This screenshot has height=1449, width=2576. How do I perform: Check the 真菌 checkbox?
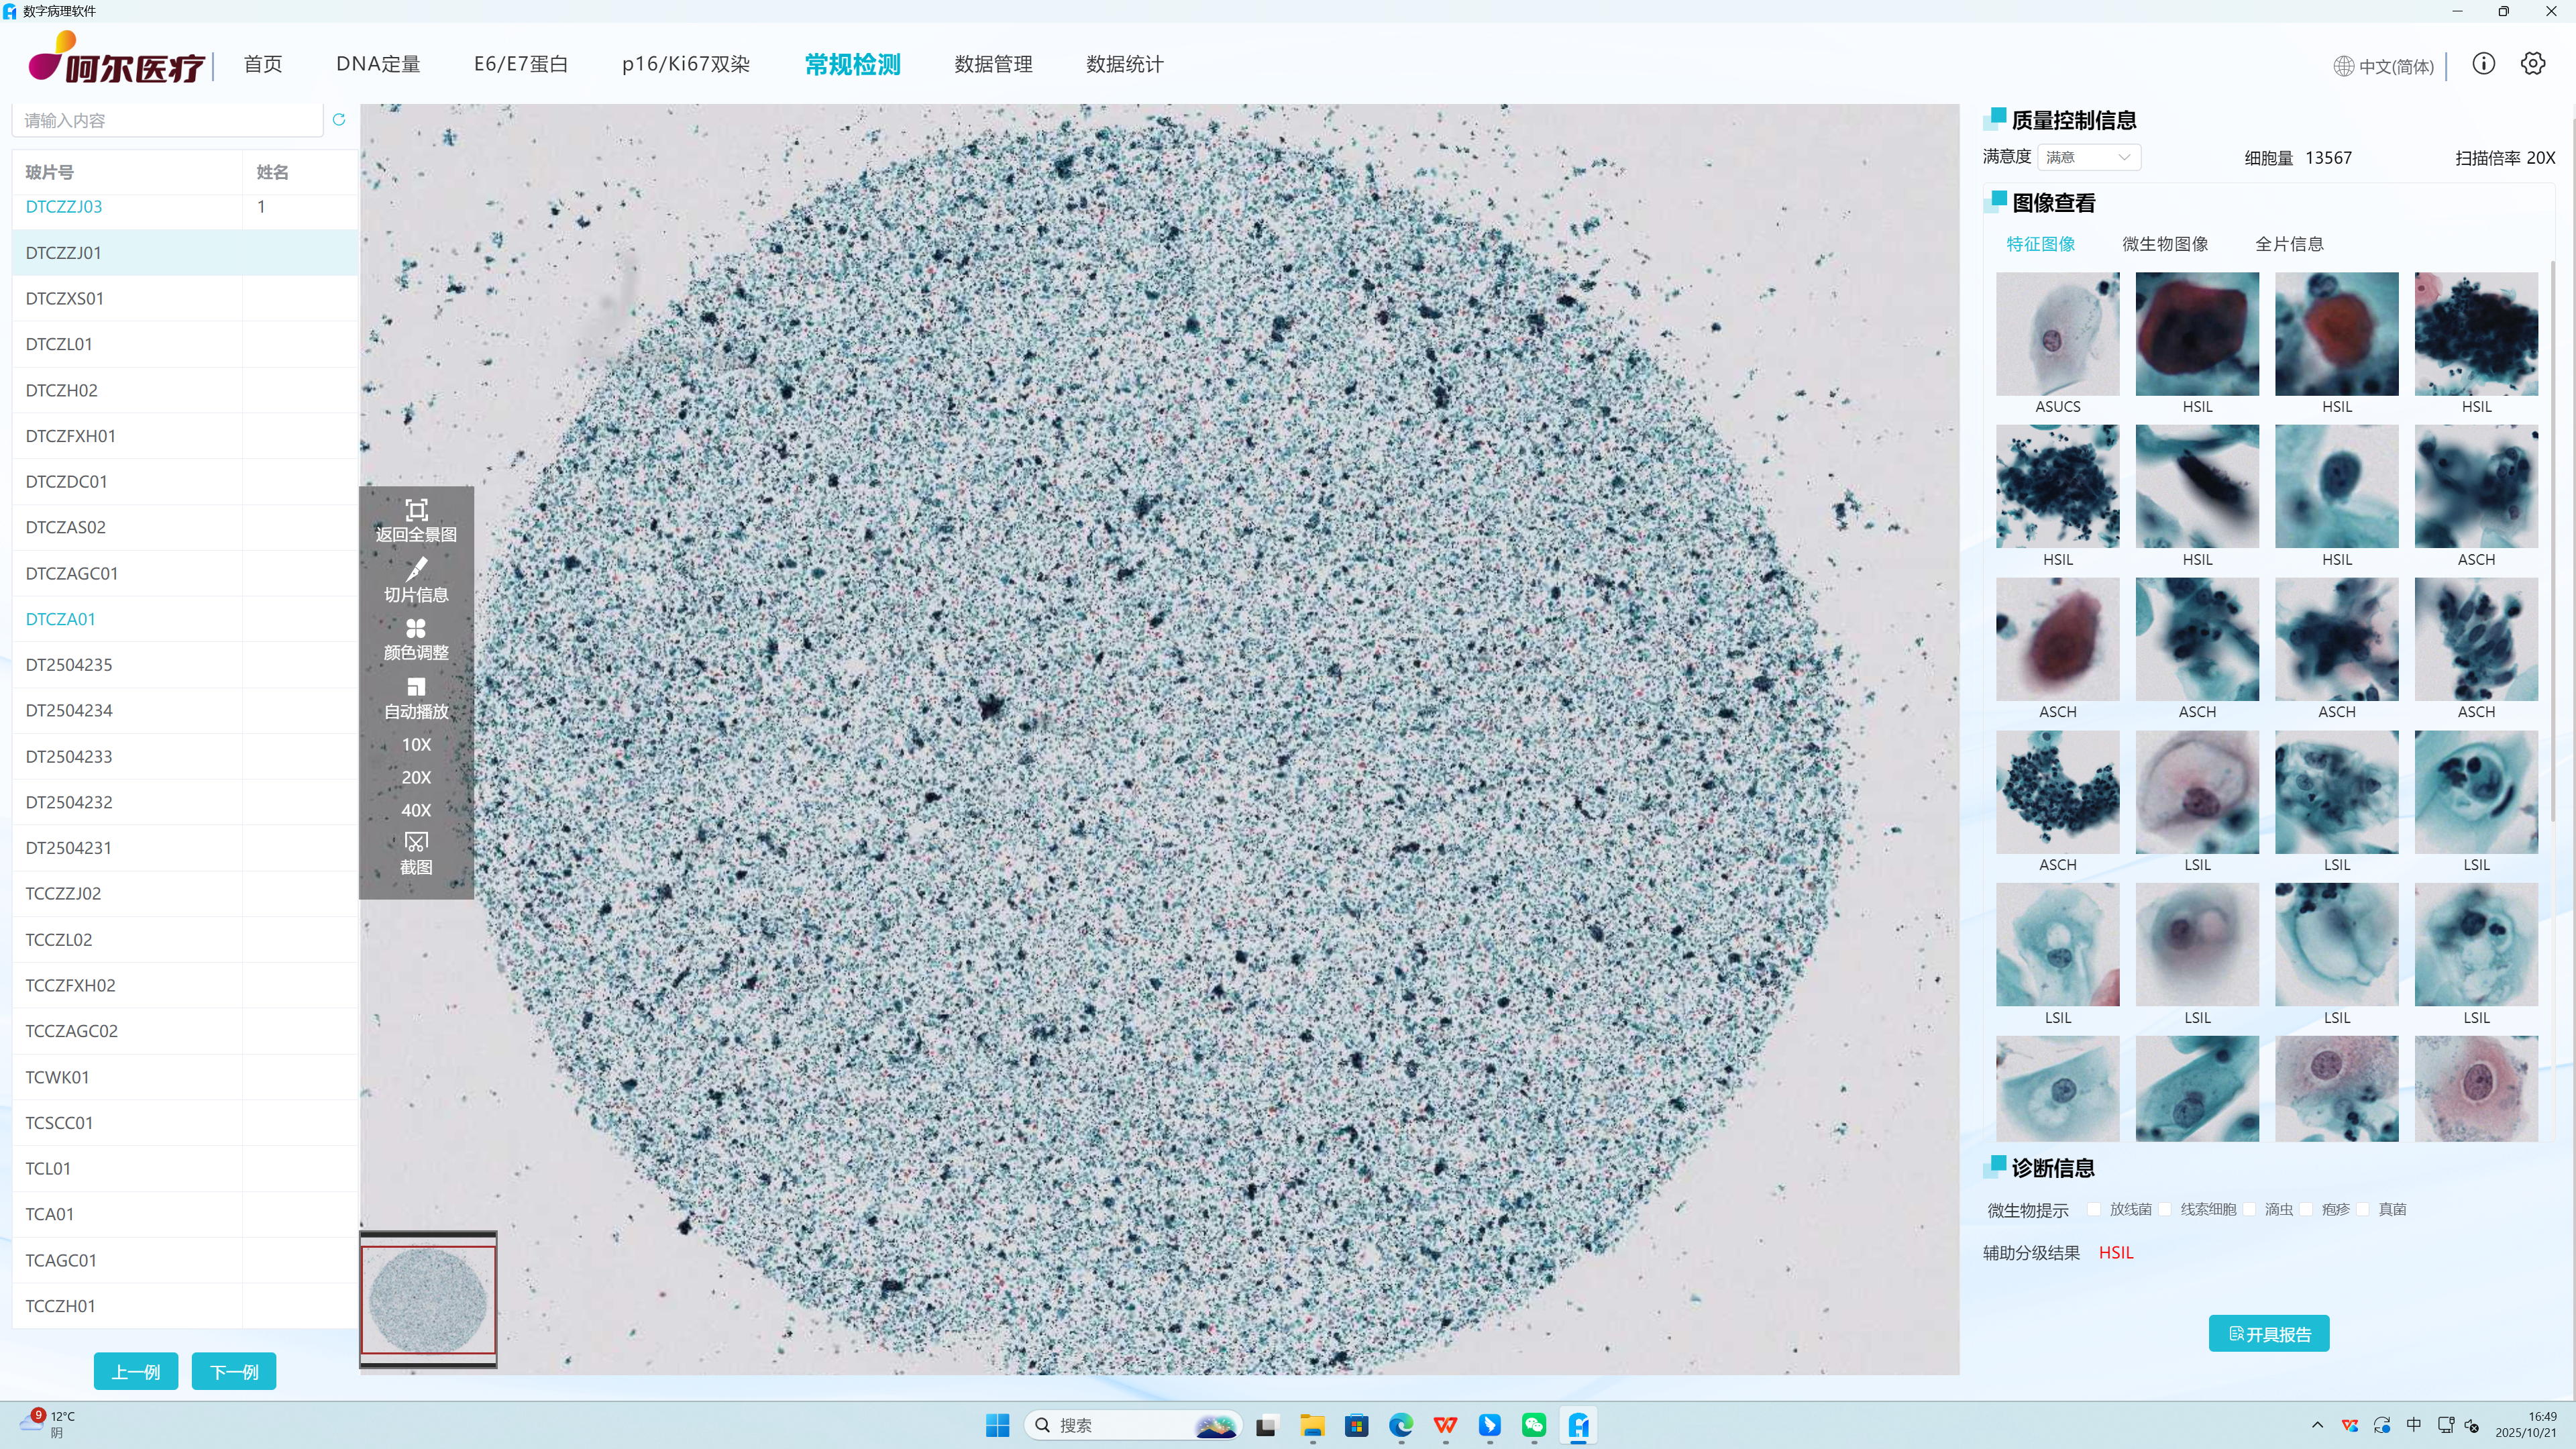tap(2362, 1210)
